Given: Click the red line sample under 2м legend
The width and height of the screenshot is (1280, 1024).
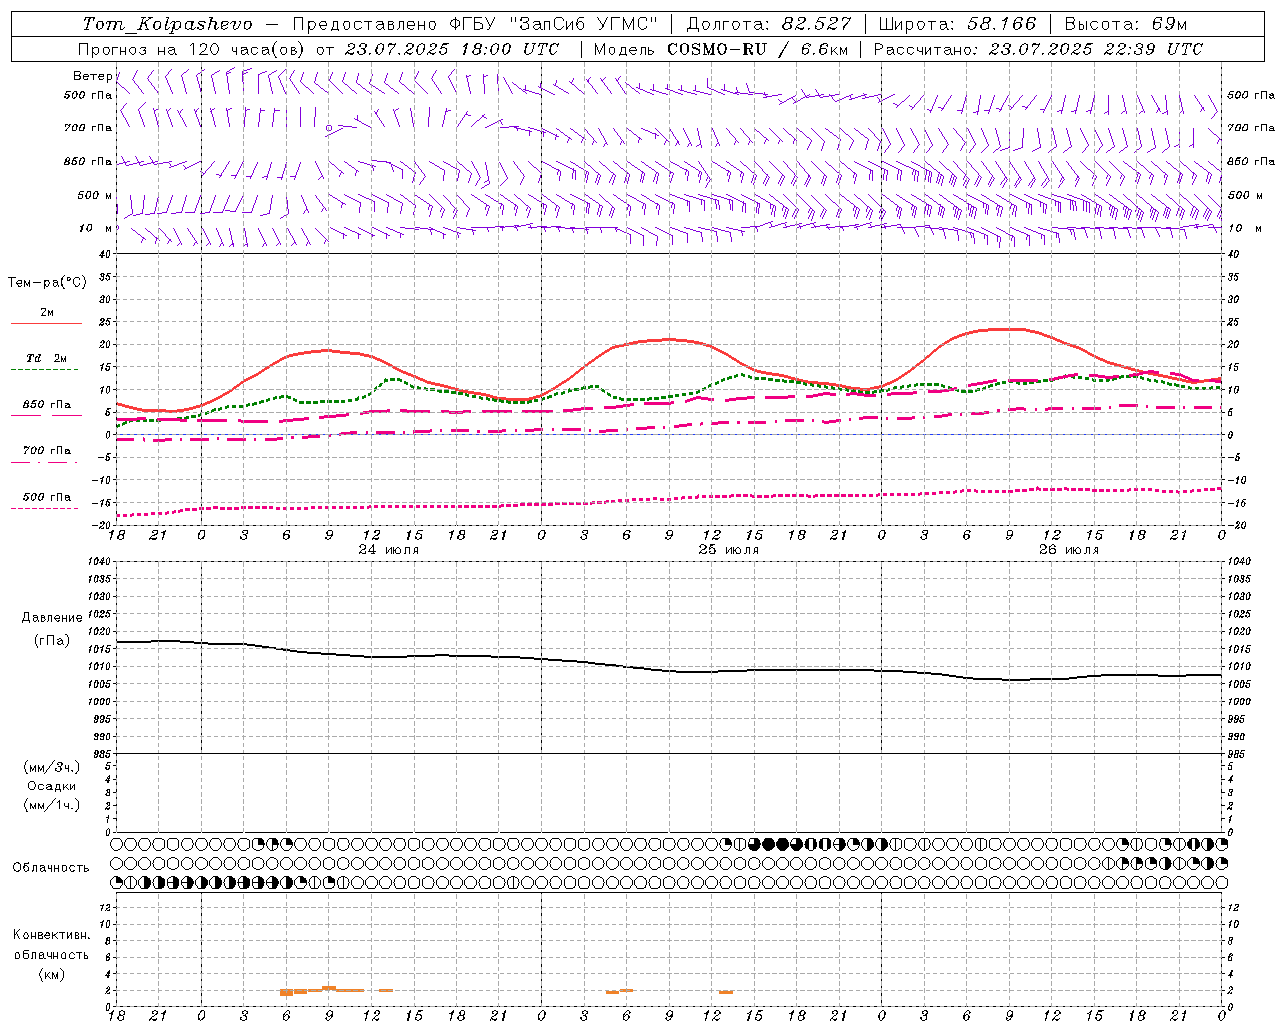Looking at the screenshot, I should pyautogui.click(x=47, y=324).
